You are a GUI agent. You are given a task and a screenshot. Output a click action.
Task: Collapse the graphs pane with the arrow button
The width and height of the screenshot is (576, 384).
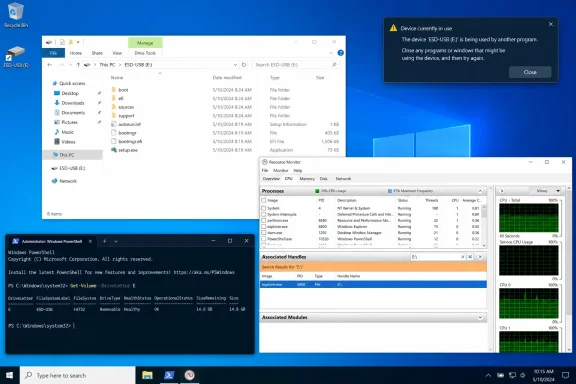point(502,191)
